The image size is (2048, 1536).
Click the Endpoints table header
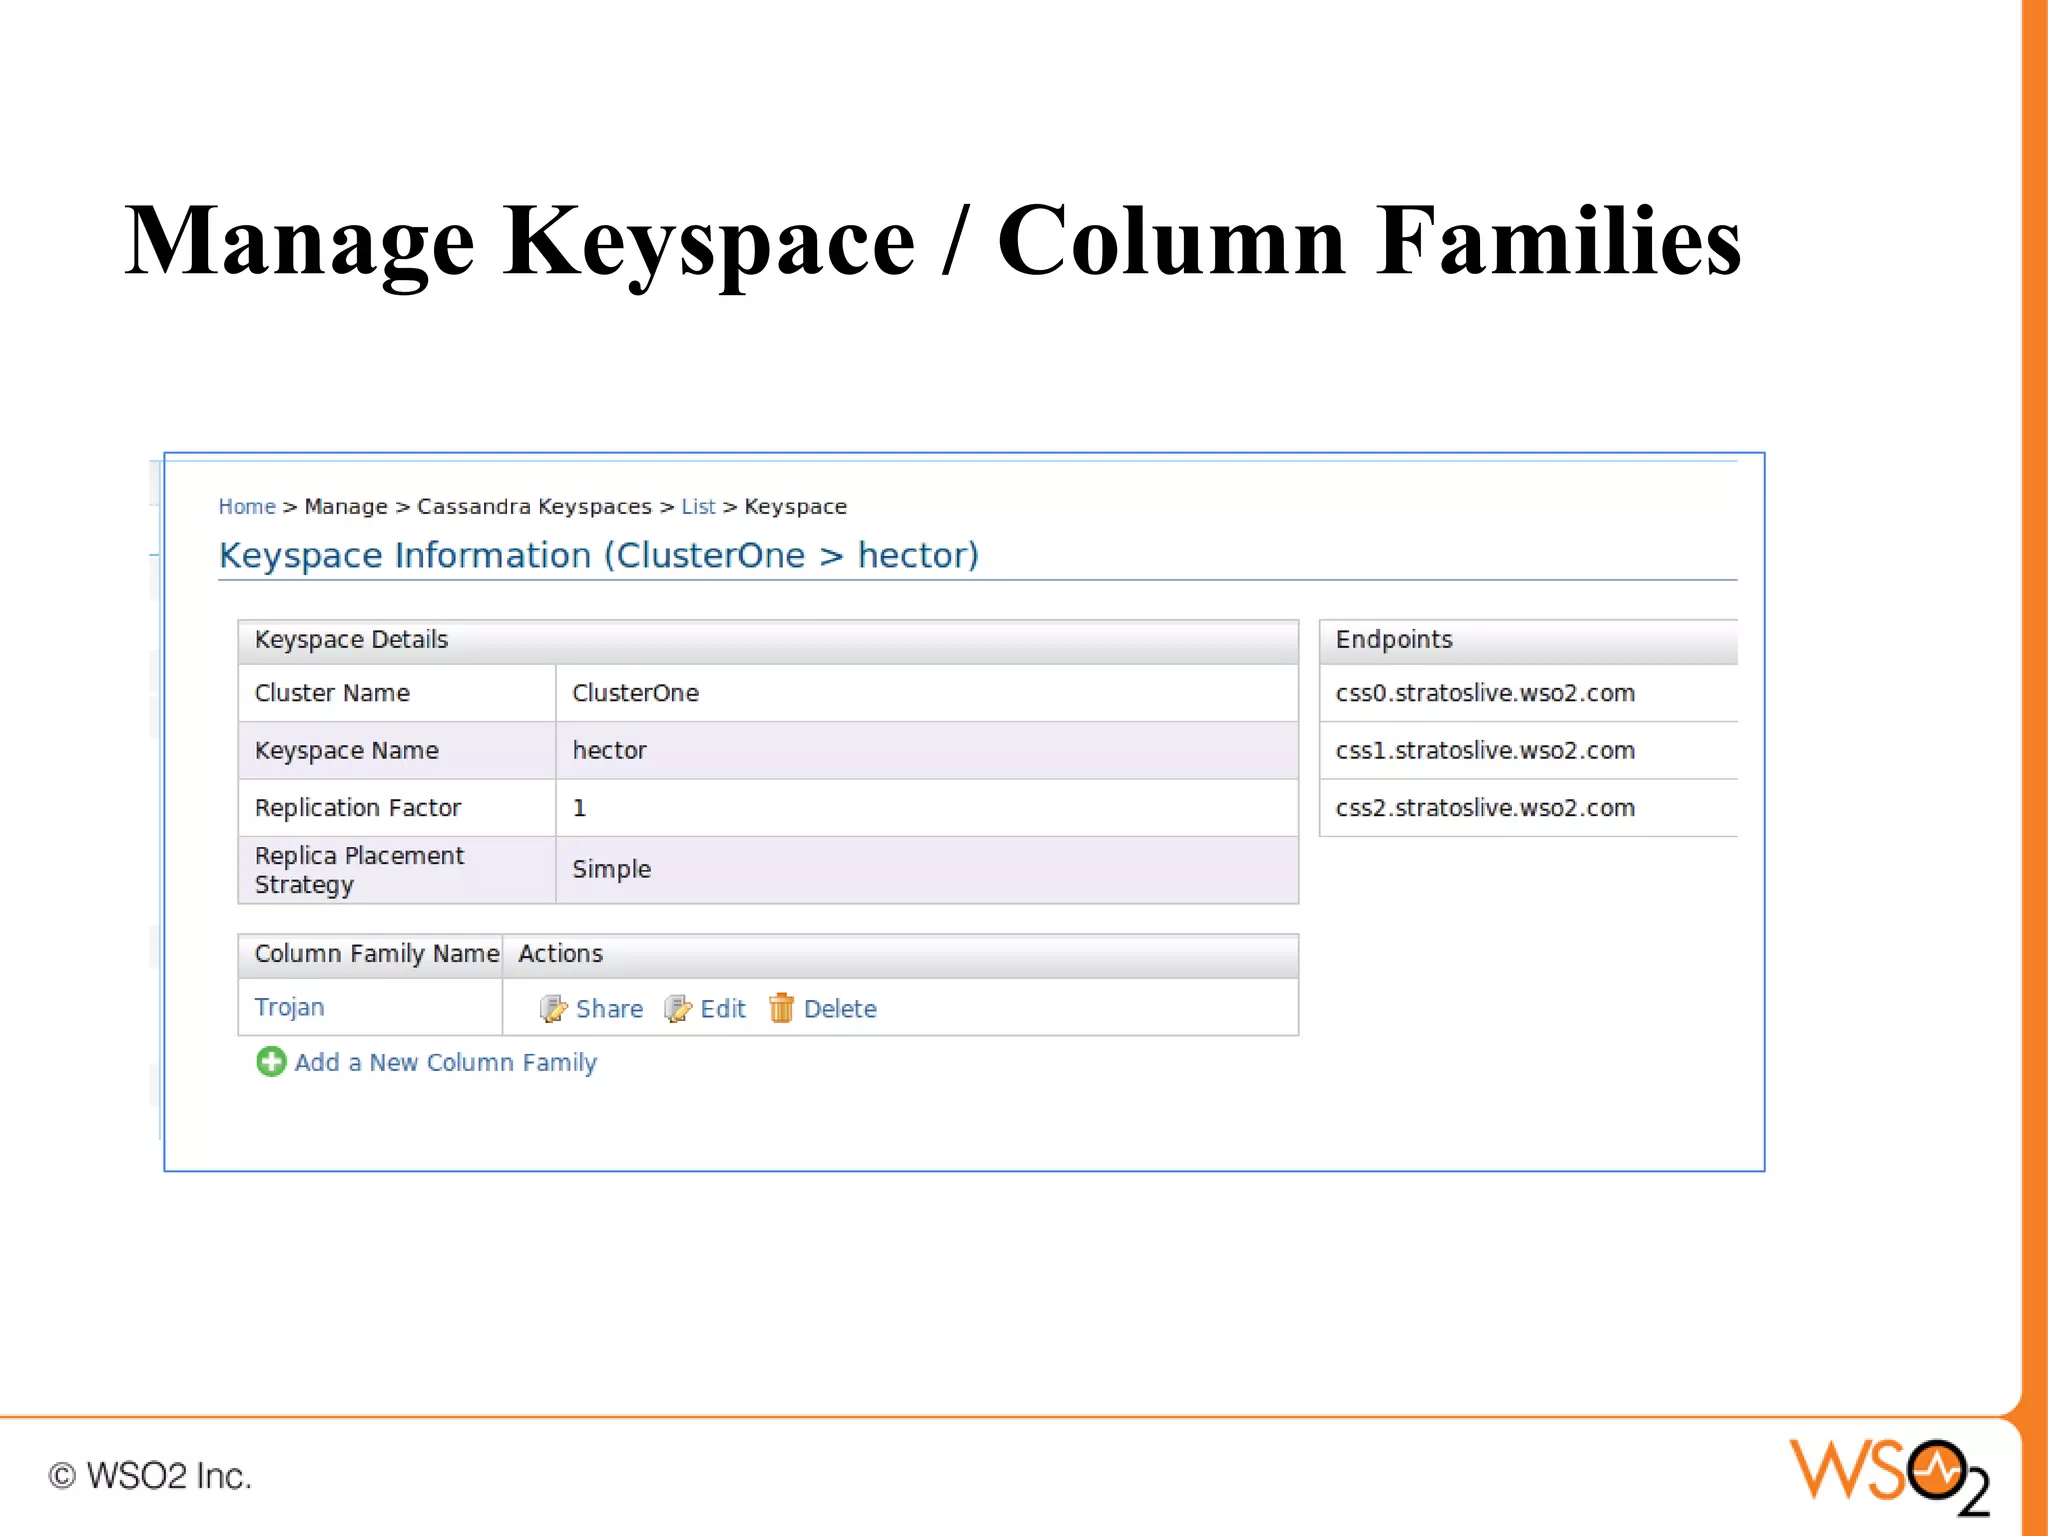(x=1528, y=641)
